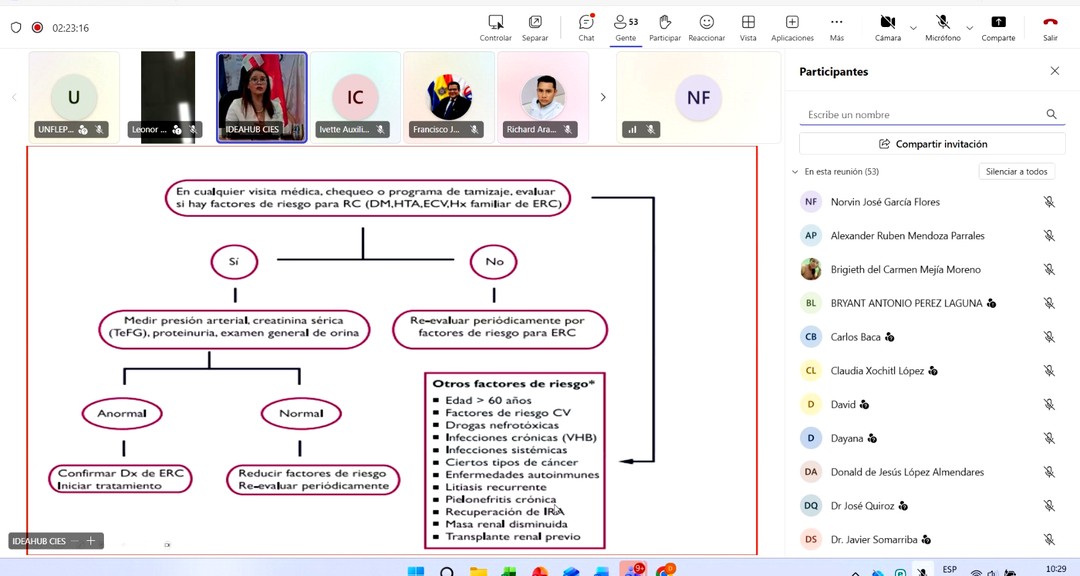
Task: Open the Vista layout icon
Action: pos(748,23)
